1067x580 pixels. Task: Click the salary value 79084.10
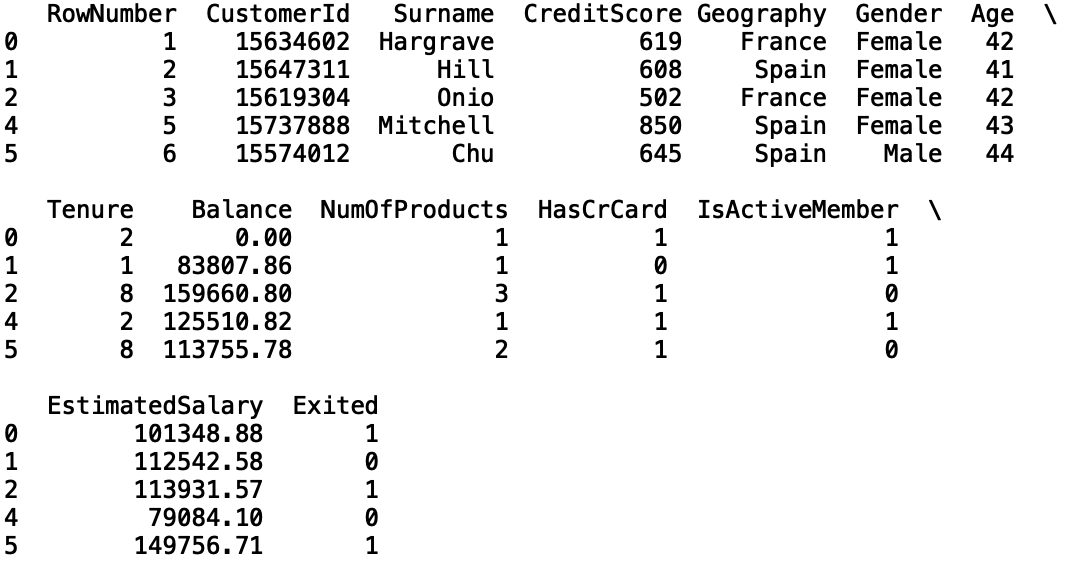[x=206, y=518]
